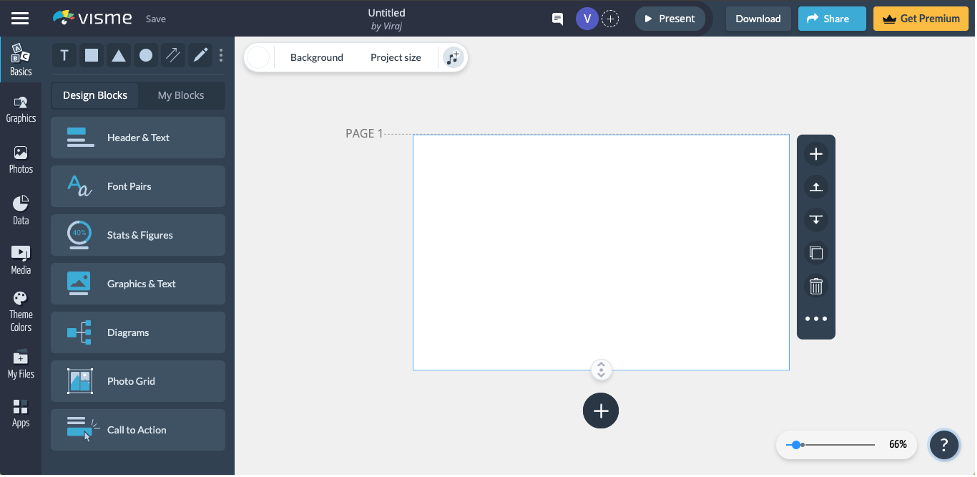Open the Graphics sidebar panel
Viewport: 977px width, 477px height.
click(x=21, y=110)
